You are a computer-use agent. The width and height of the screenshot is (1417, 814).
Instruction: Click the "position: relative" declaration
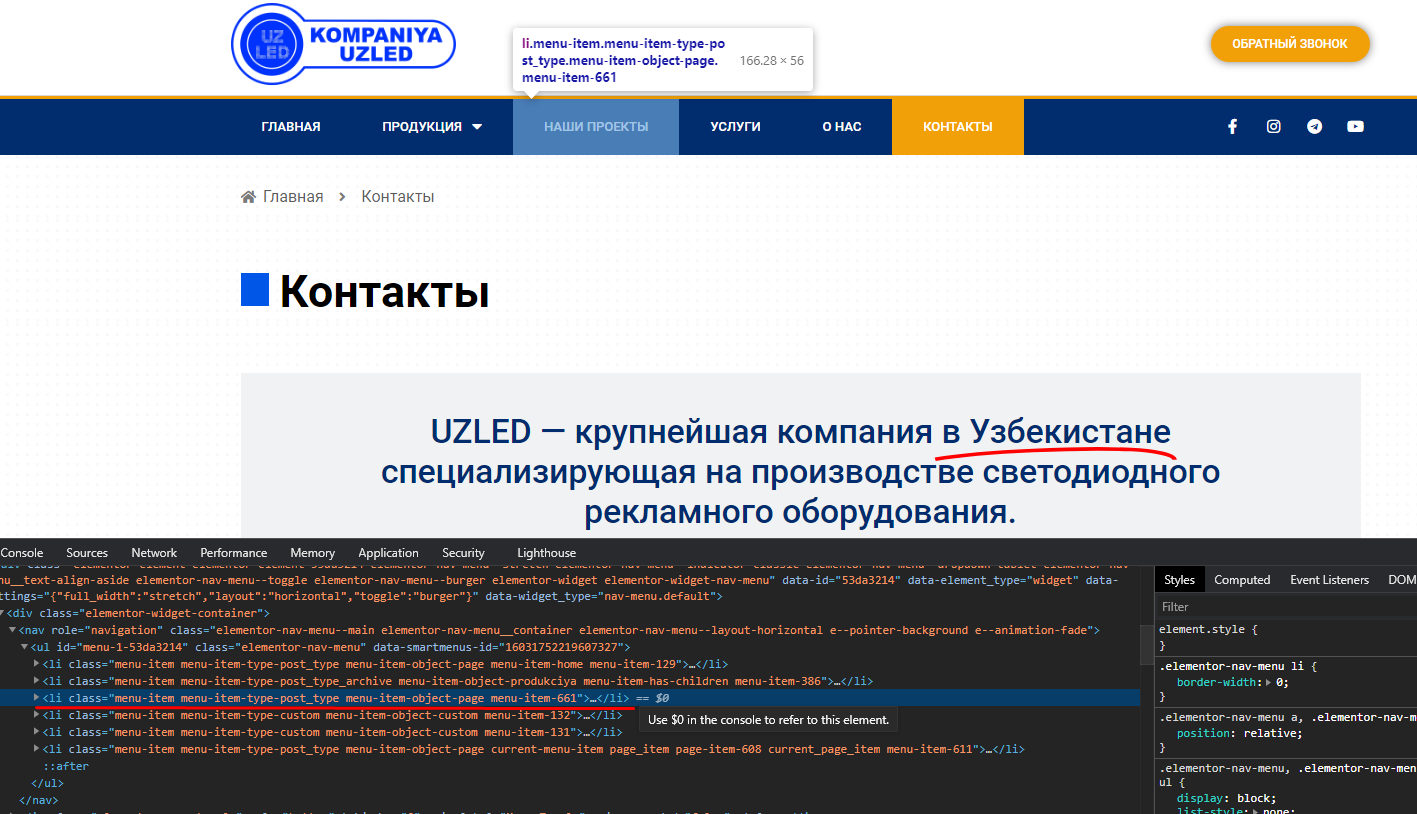1240,733
